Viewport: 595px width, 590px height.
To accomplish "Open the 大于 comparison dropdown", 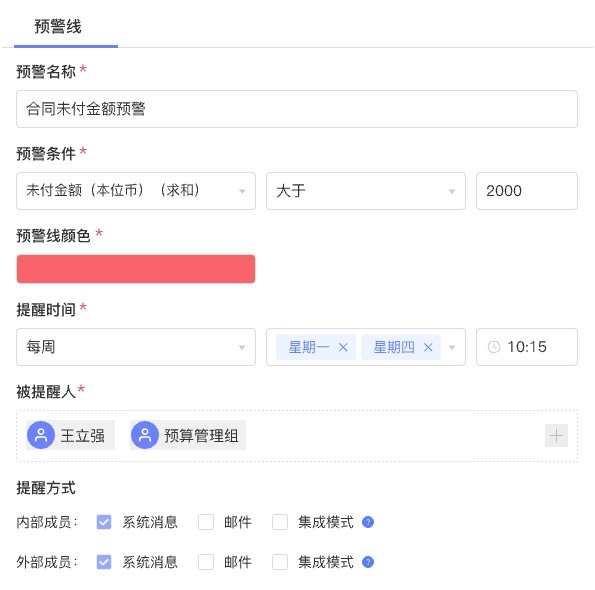I will (x=366, y=191).
